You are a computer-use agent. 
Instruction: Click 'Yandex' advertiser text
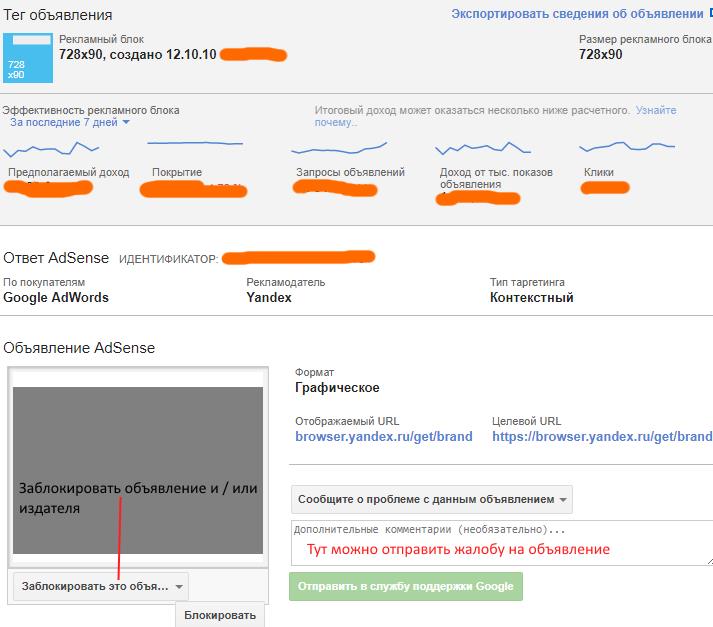[269, 297]
